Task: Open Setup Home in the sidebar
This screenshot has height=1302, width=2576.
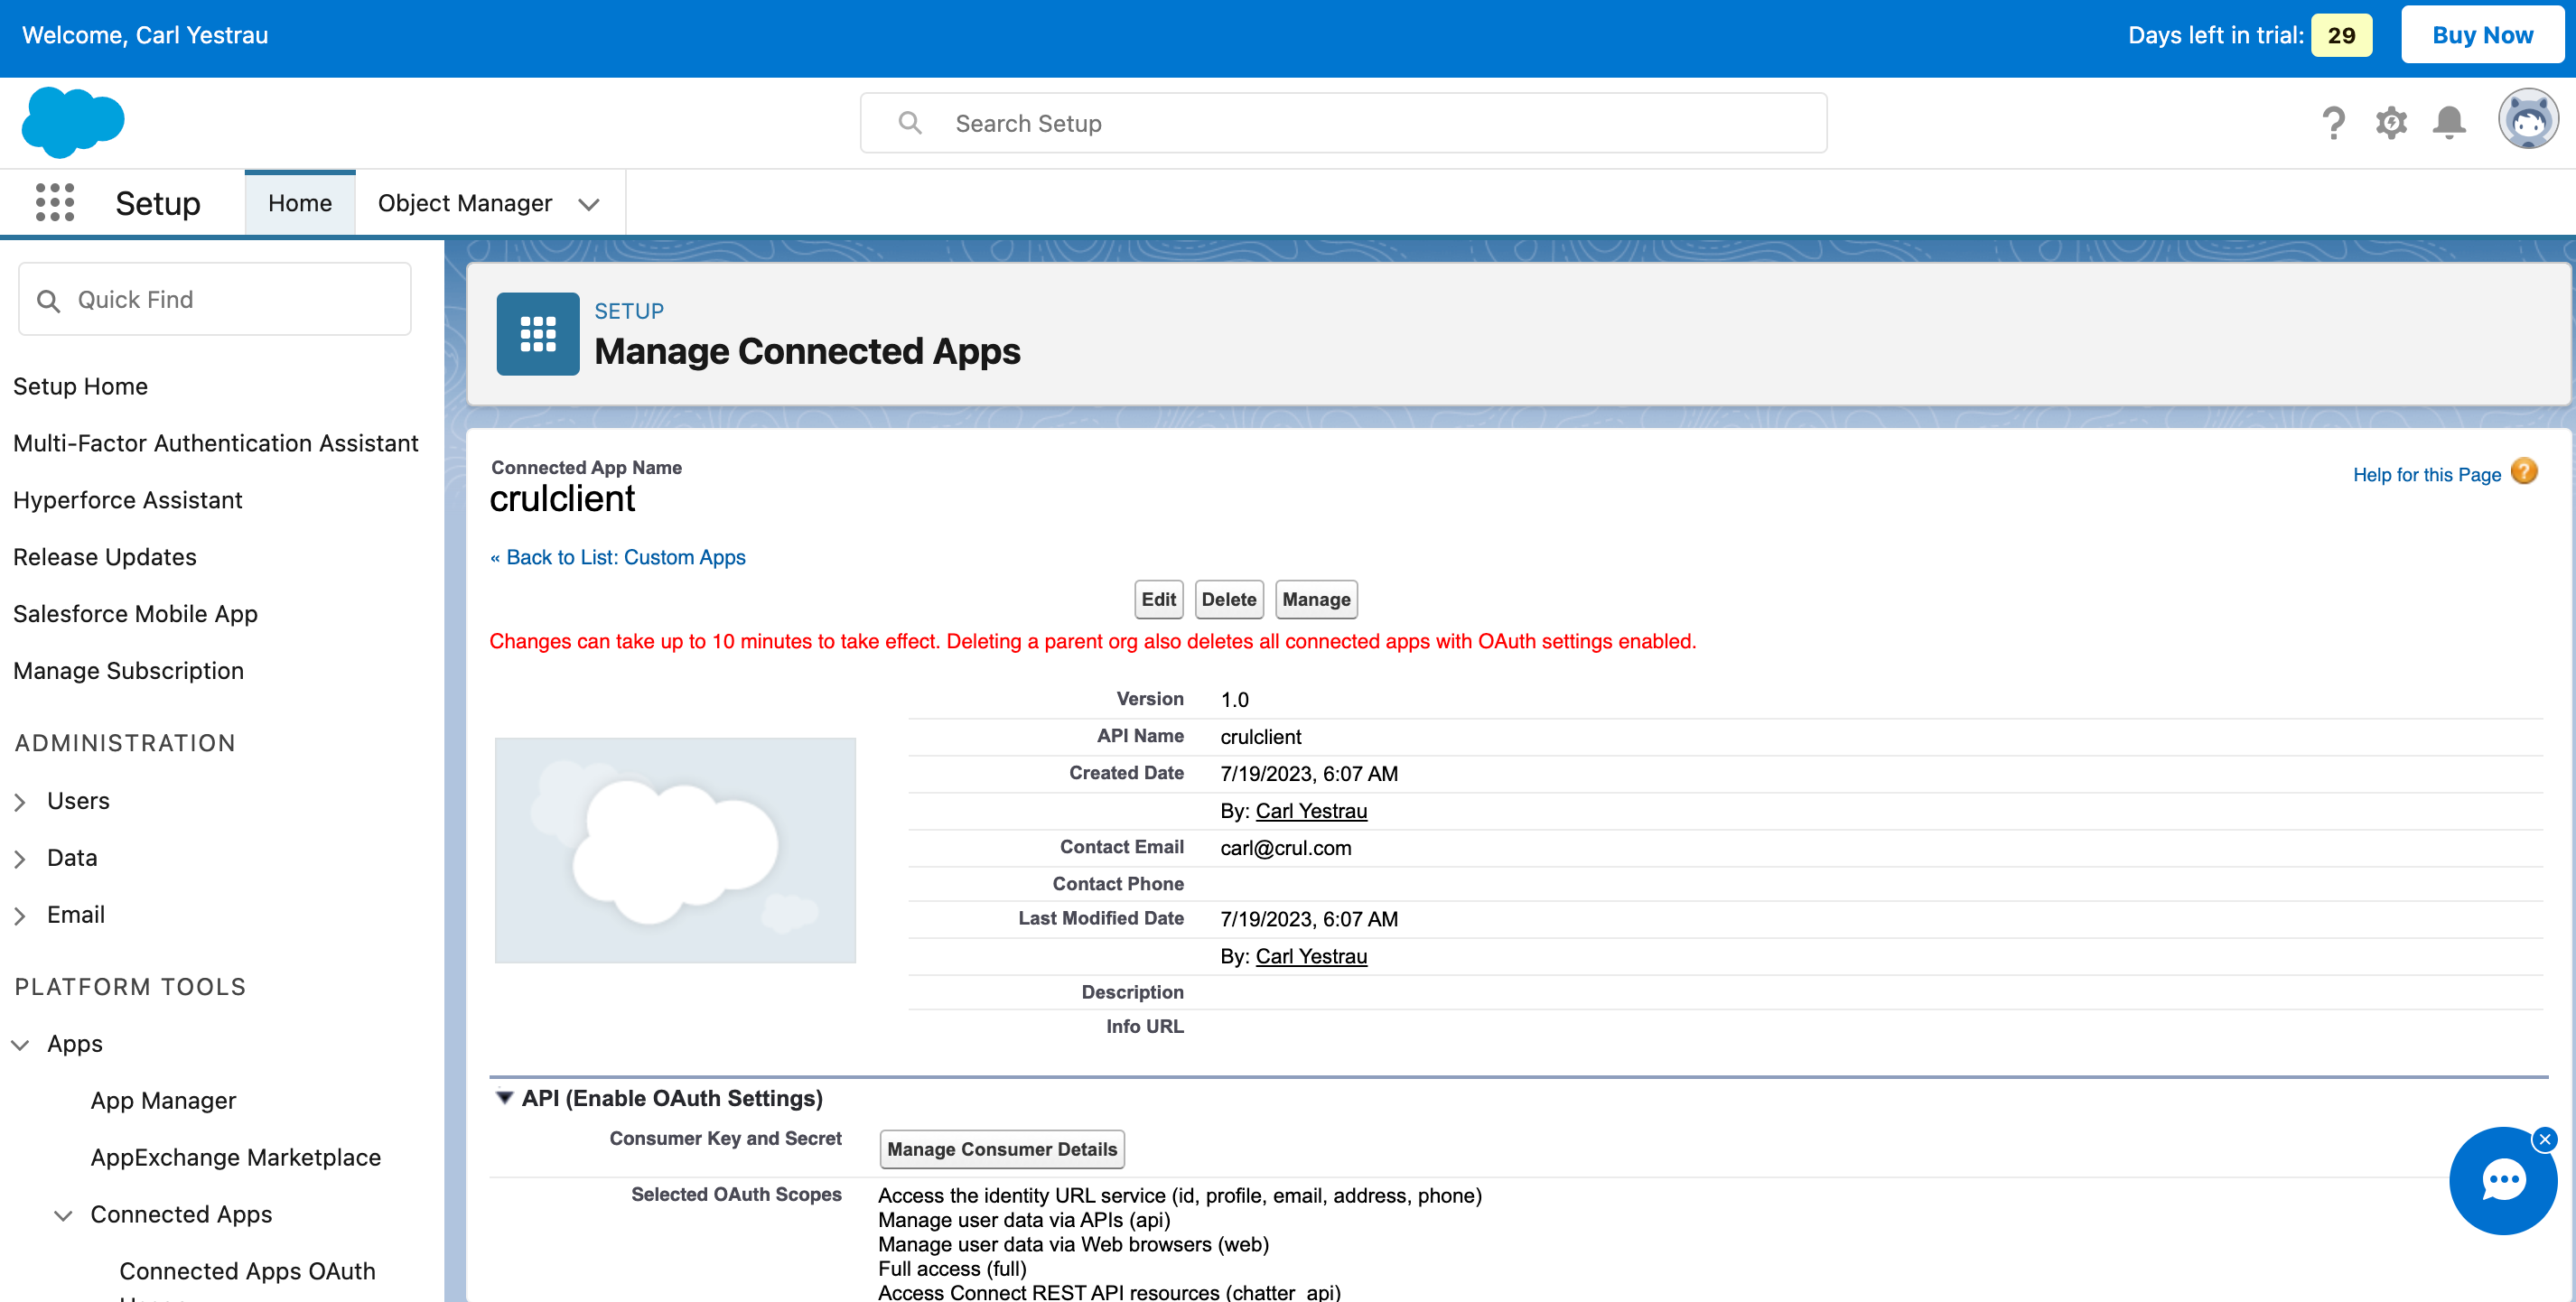Action: point(80,386)
